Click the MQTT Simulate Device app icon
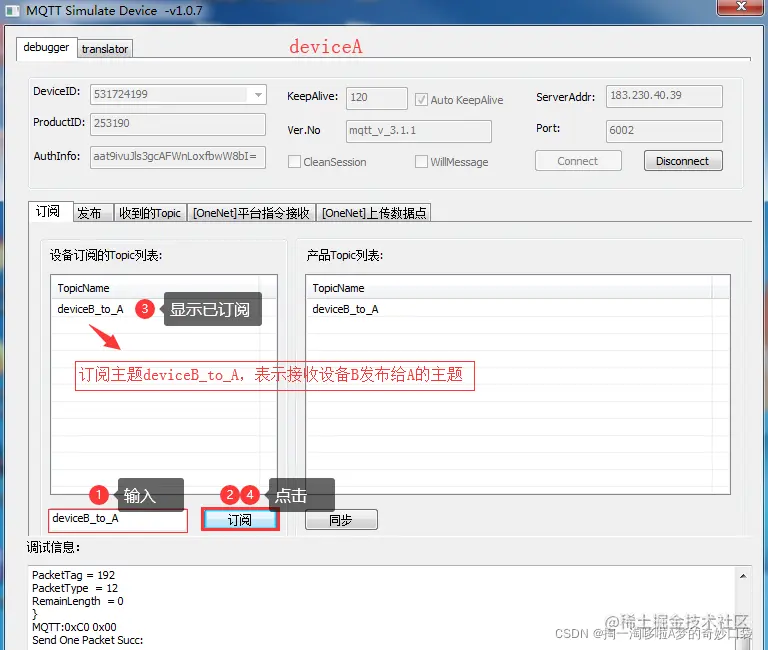This screenshot has height=650, width=768. click(x=12, y=11)
